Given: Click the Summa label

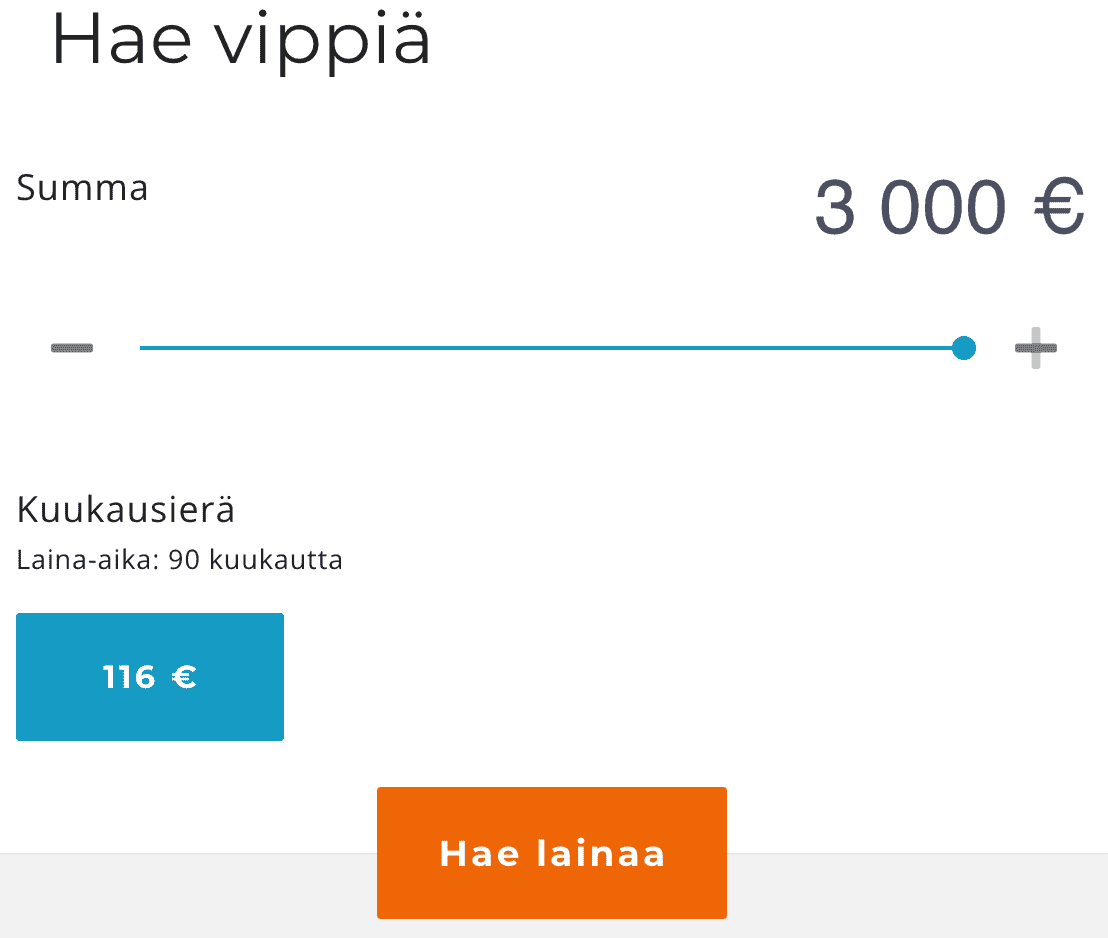Looking at the screenshot, I should 82,188.
